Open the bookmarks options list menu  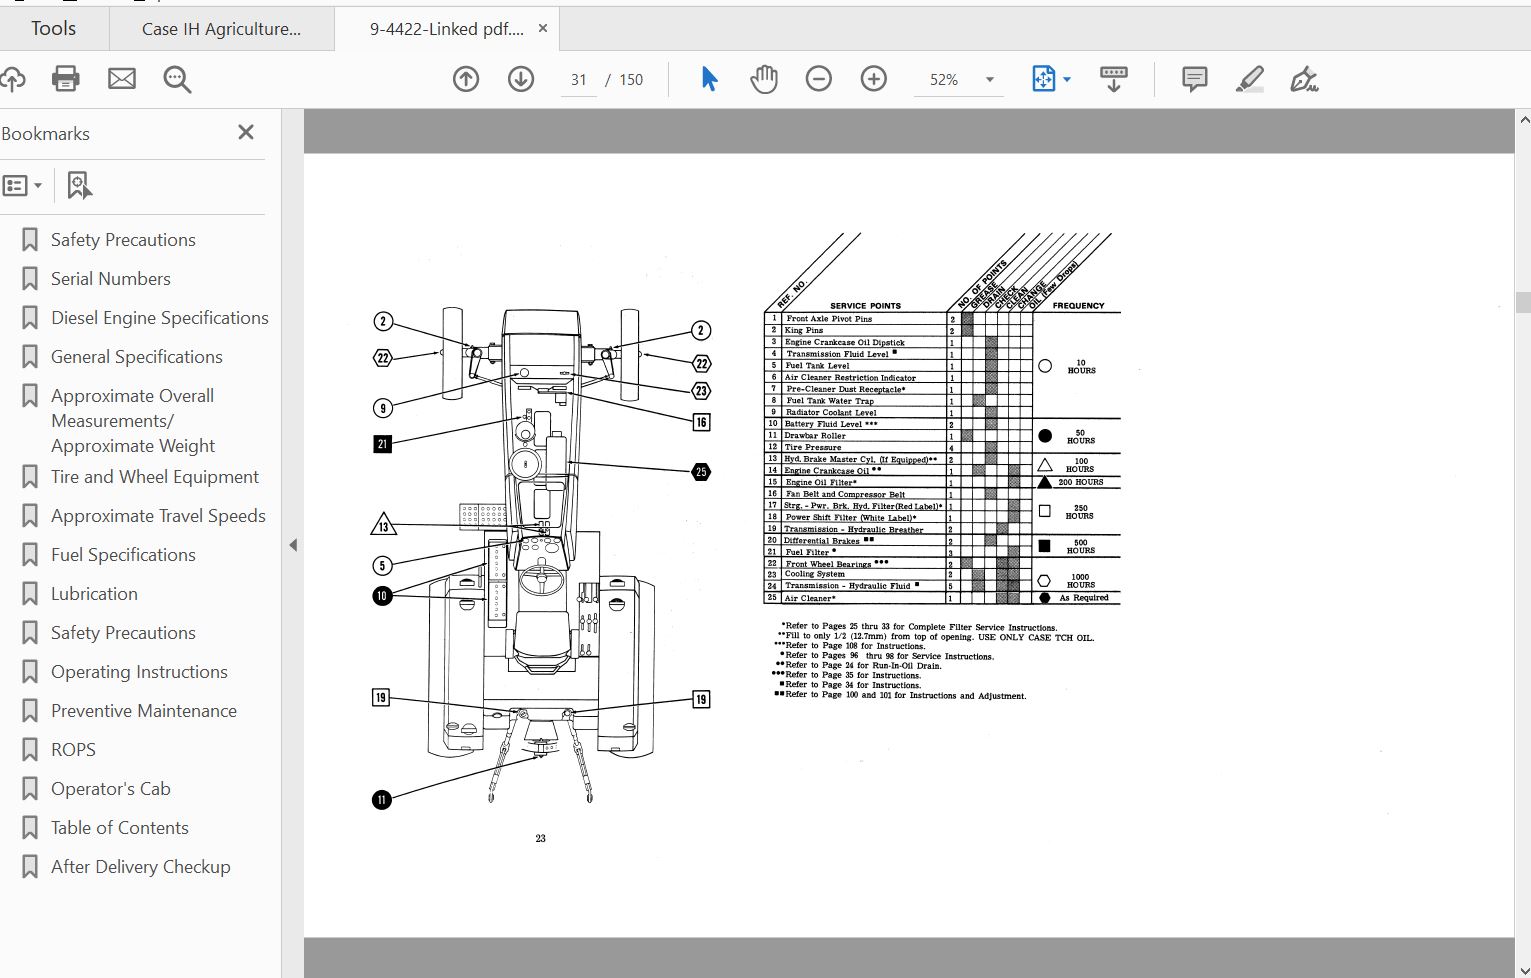click(x=22, y=186)
